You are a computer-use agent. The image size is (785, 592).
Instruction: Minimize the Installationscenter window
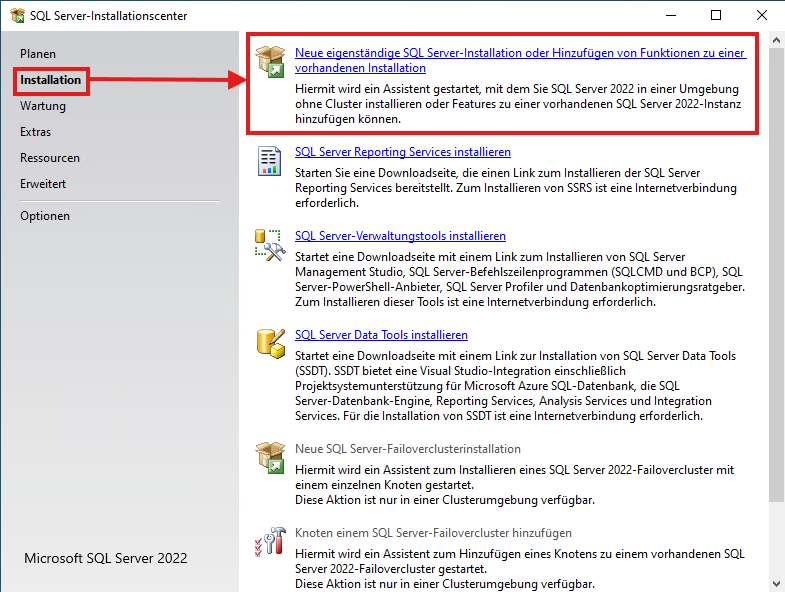[671, 16]
